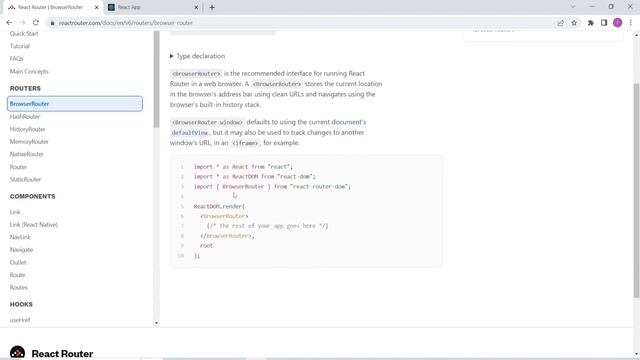Click the React Router footer title
The image size is (640, 360).
tap(62, 353)
